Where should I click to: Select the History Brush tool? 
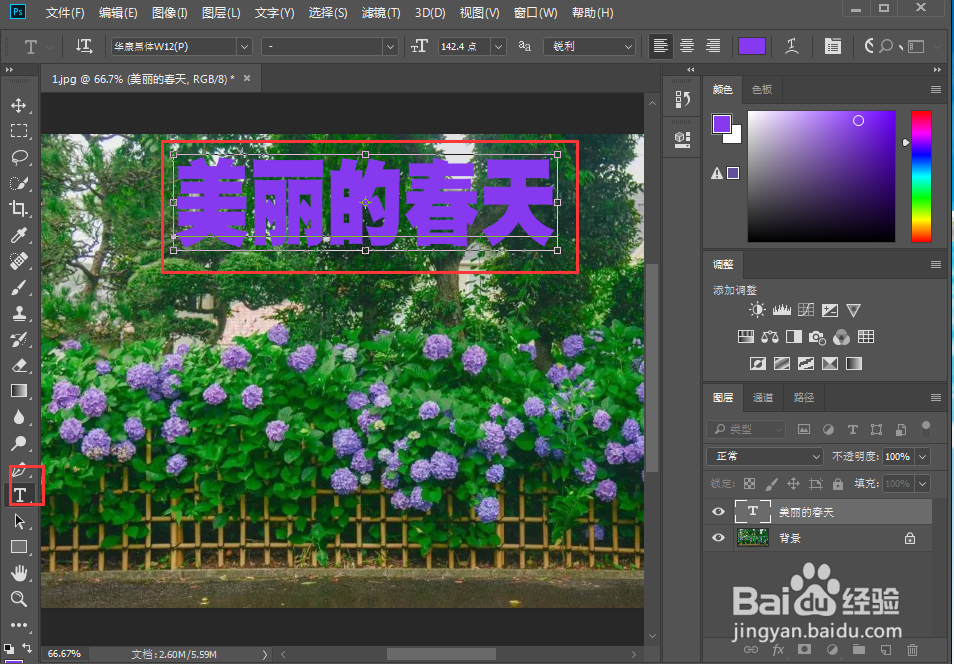(x=19, y=340)
